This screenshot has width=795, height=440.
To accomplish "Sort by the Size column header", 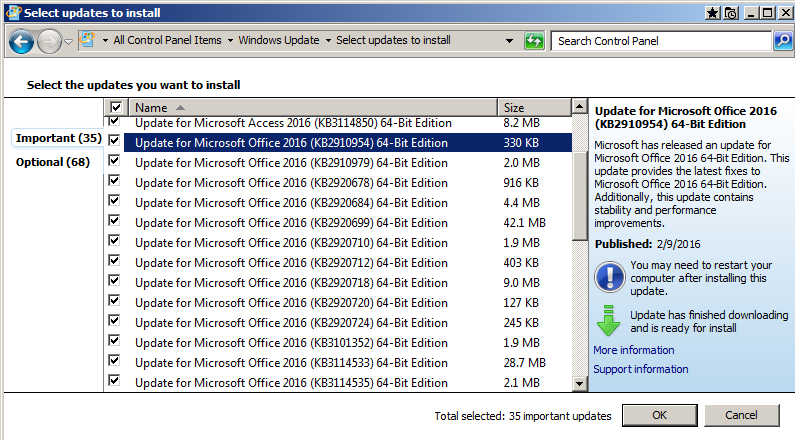I will coord(534,107).
